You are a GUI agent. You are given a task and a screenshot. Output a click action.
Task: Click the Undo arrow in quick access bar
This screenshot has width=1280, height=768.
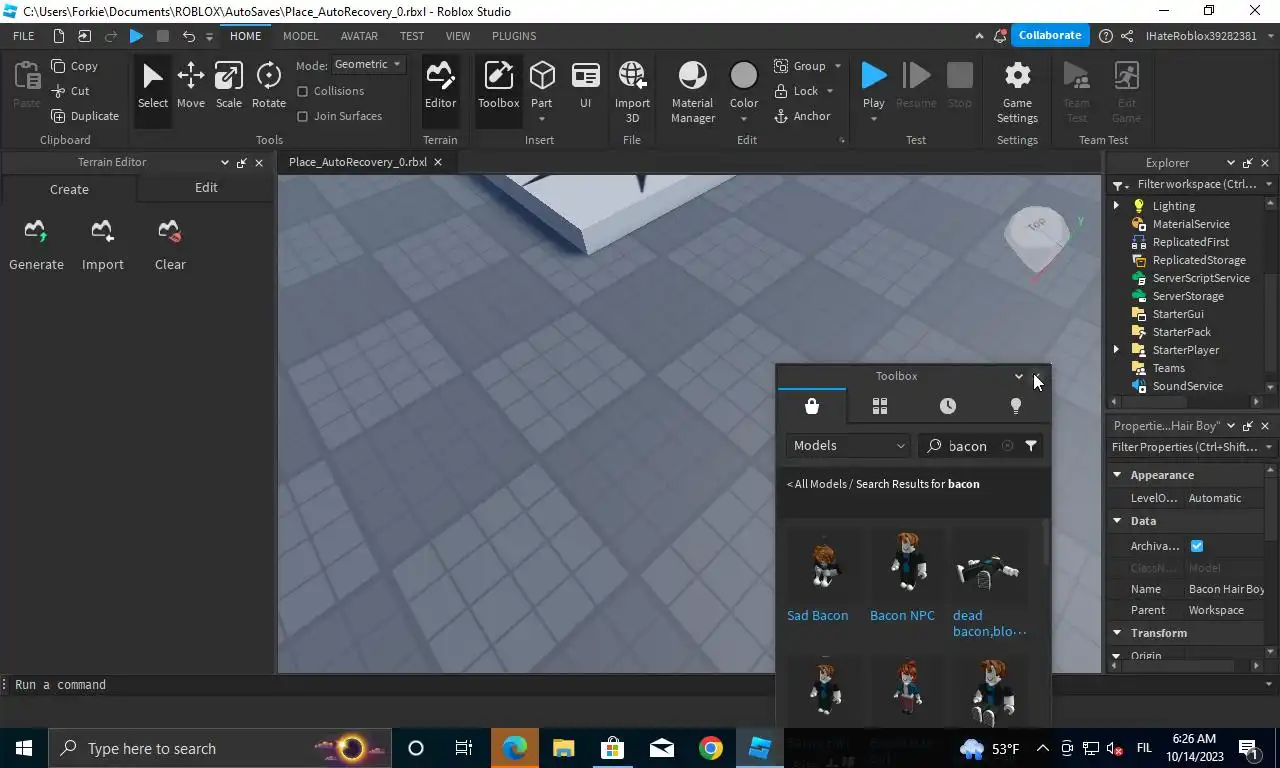click(188, 36)
